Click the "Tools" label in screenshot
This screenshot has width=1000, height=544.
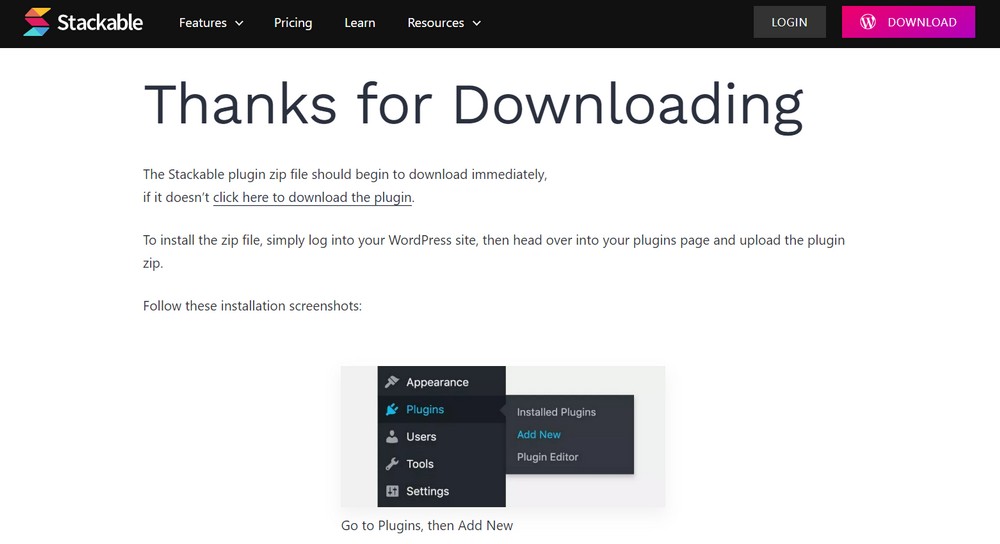pyautogui.click(x=420, y=464)
